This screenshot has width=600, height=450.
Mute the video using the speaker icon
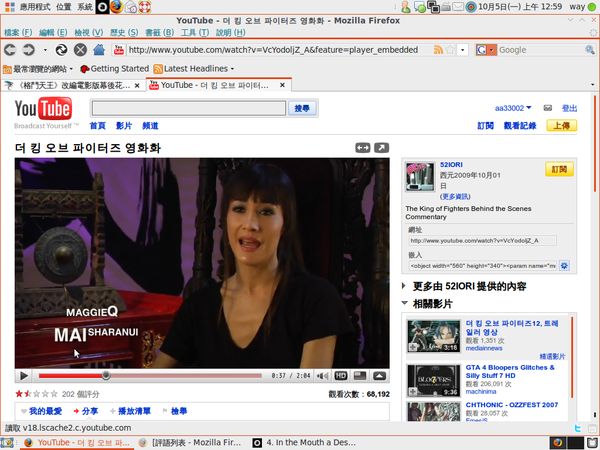[322, 376]
